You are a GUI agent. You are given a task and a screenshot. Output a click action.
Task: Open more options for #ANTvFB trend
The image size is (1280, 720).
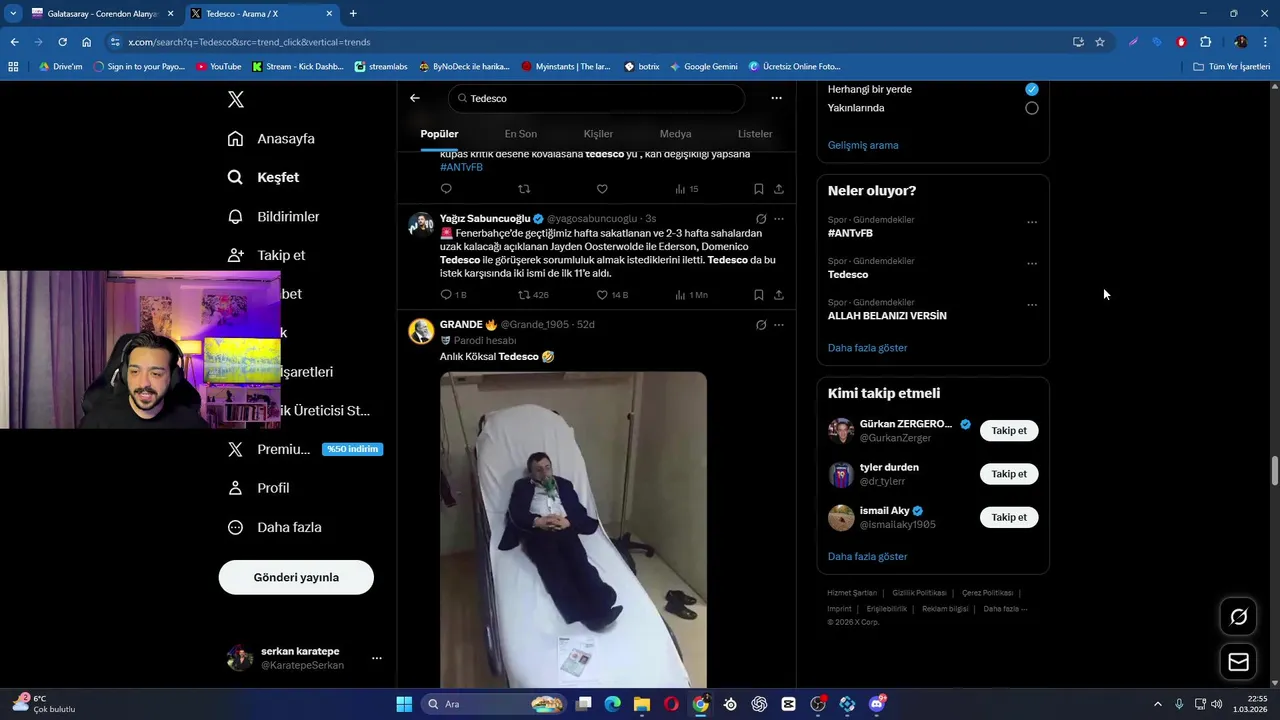pos(1032,222)
